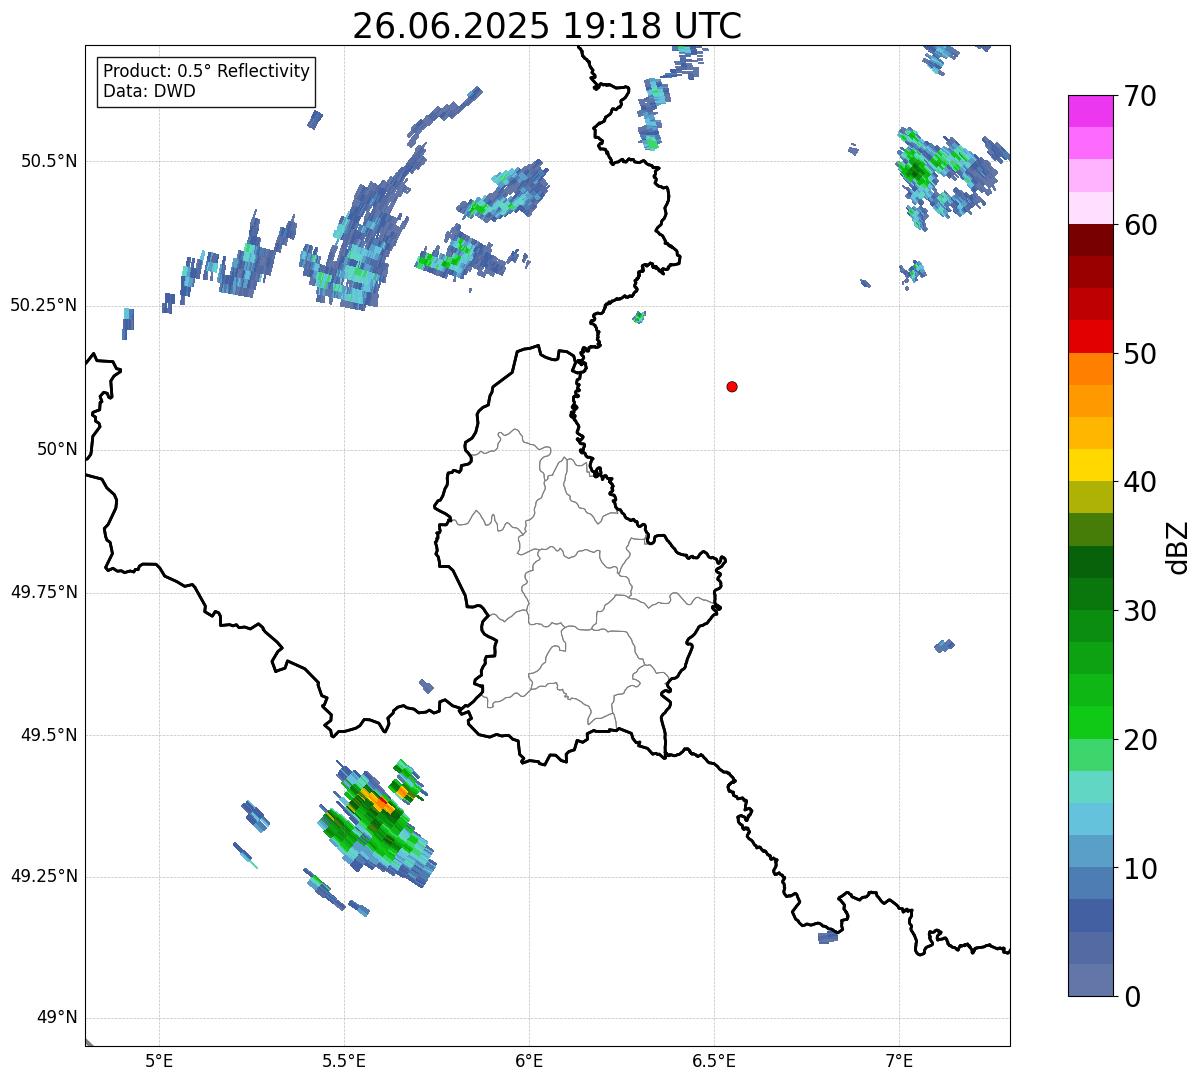
Task: Click the 50.25°N latitude label
Action: 43,305
